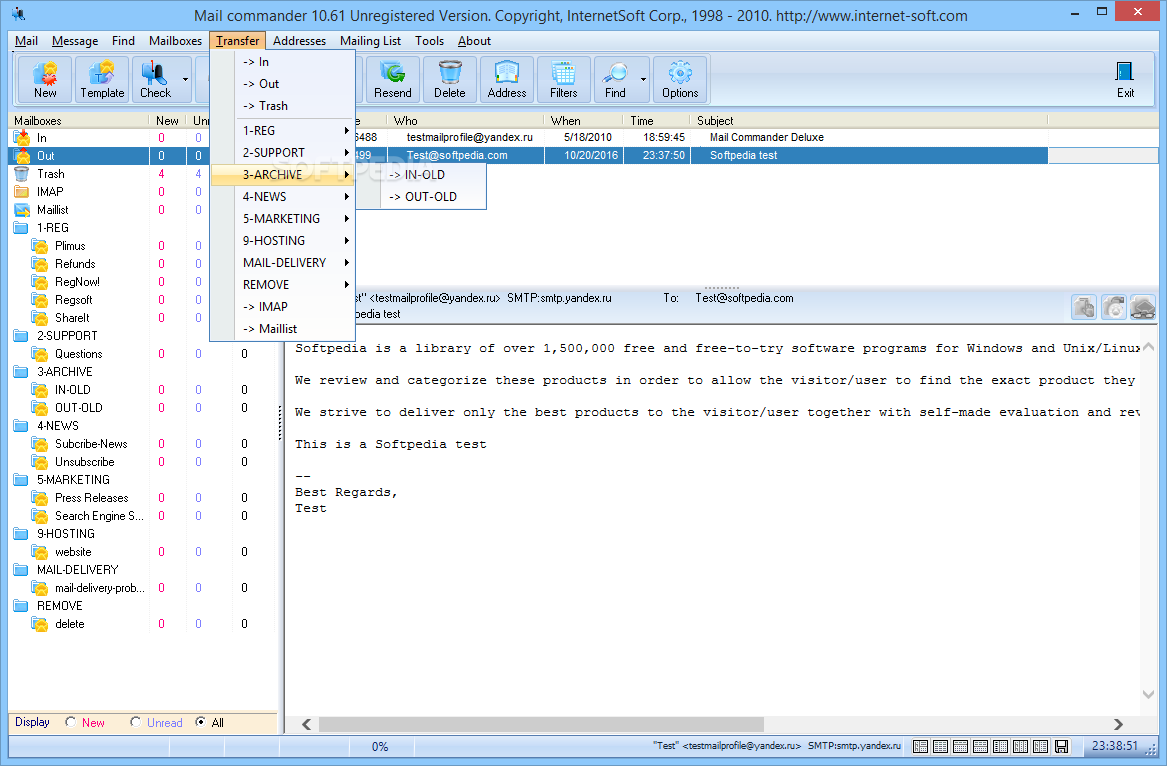Open the Mail menu
The image size is (1167, 766).
[26, 41]
